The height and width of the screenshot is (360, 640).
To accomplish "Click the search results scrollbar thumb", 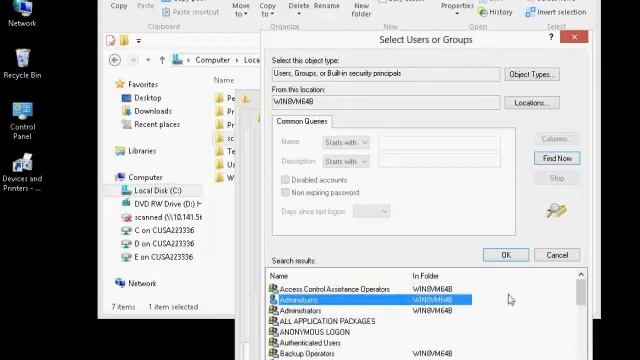I will (581, 293).
